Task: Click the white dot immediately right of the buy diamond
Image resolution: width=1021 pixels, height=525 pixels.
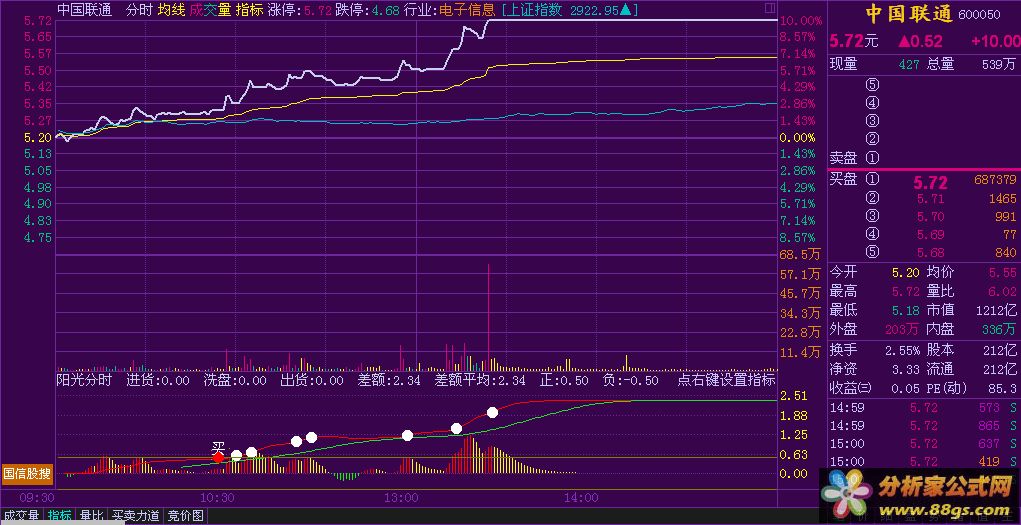Action: [236, 455]
